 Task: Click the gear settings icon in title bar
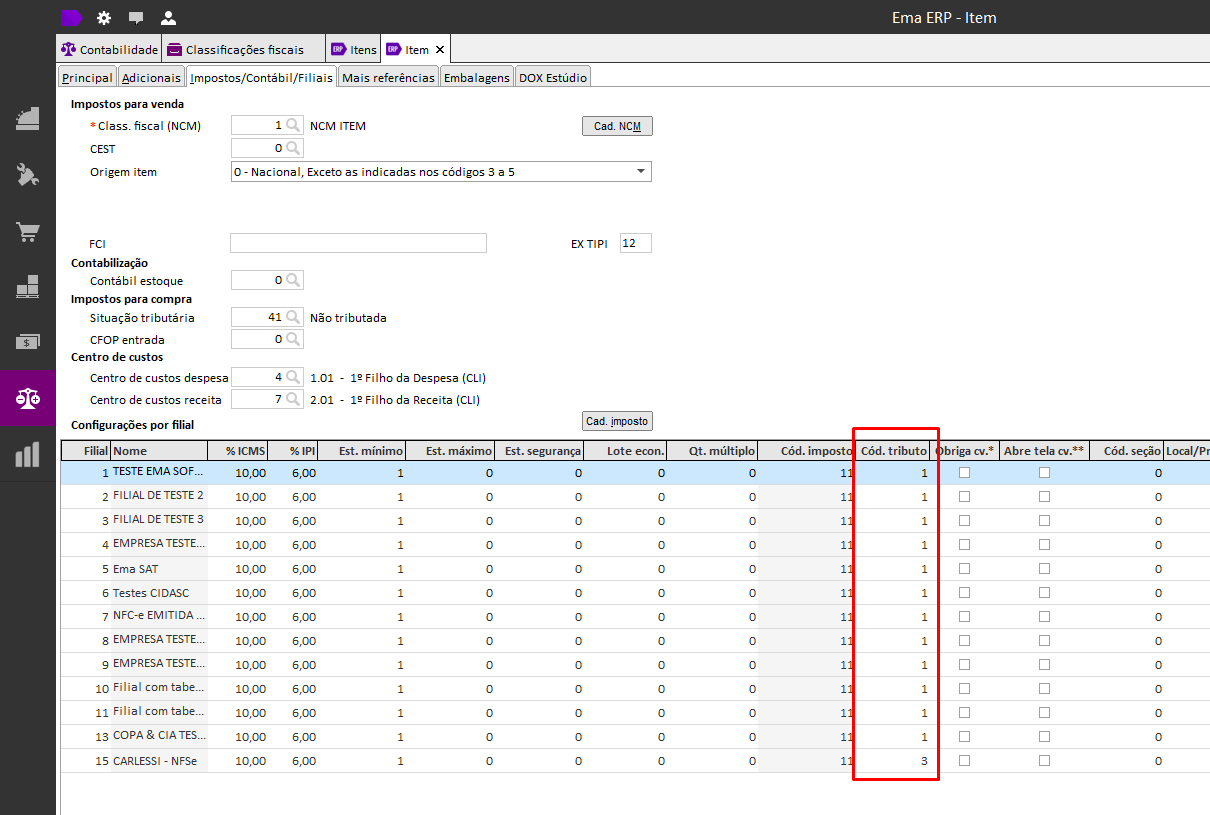[x=104, y=18]
